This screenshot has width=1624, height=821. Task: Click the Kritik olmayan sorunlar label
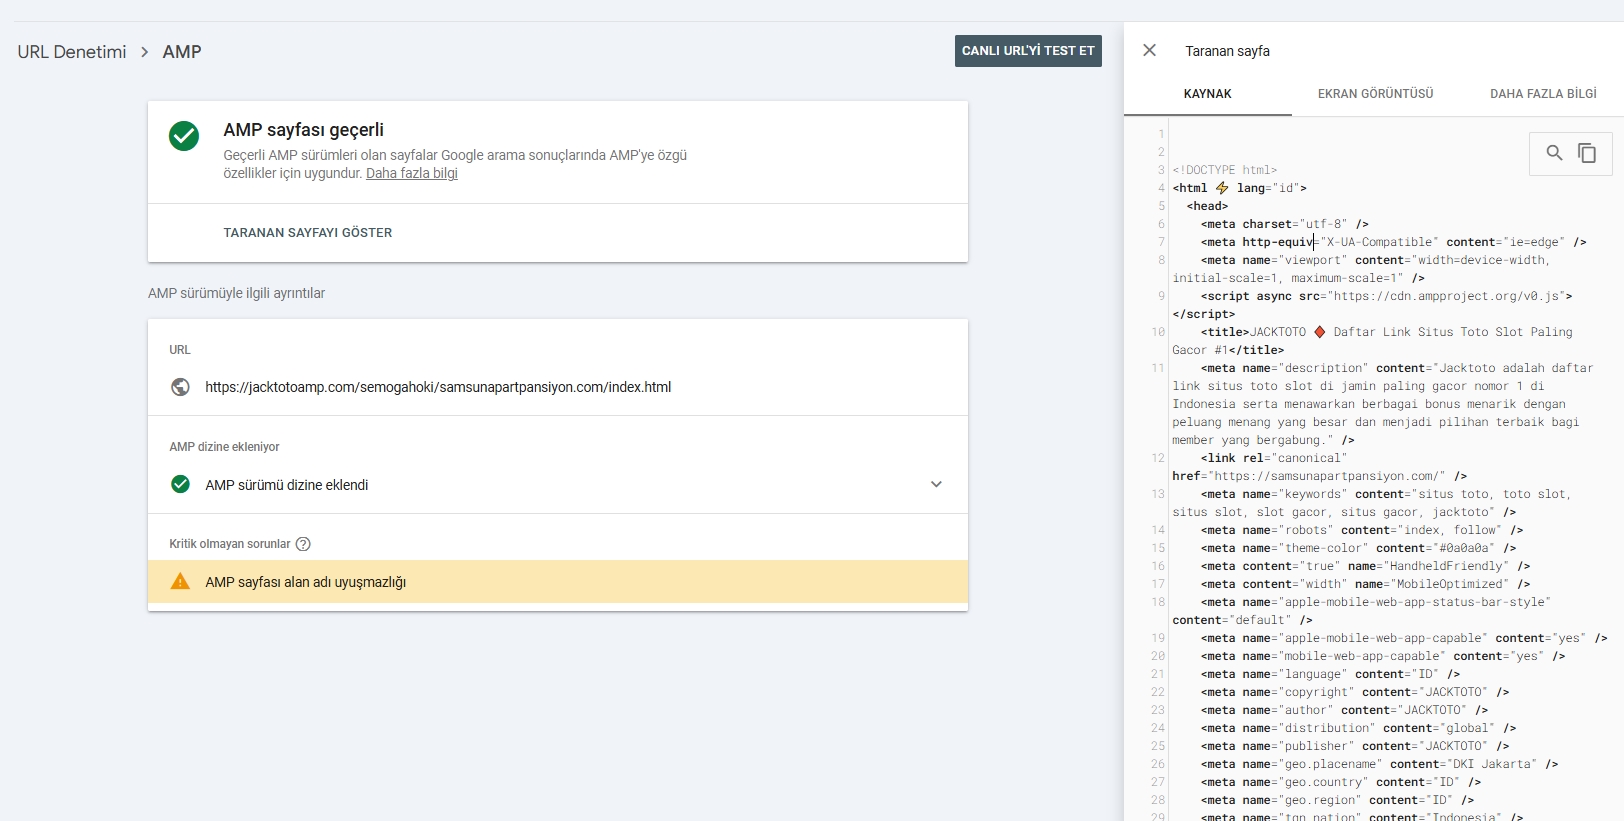[x=230, y=544]
